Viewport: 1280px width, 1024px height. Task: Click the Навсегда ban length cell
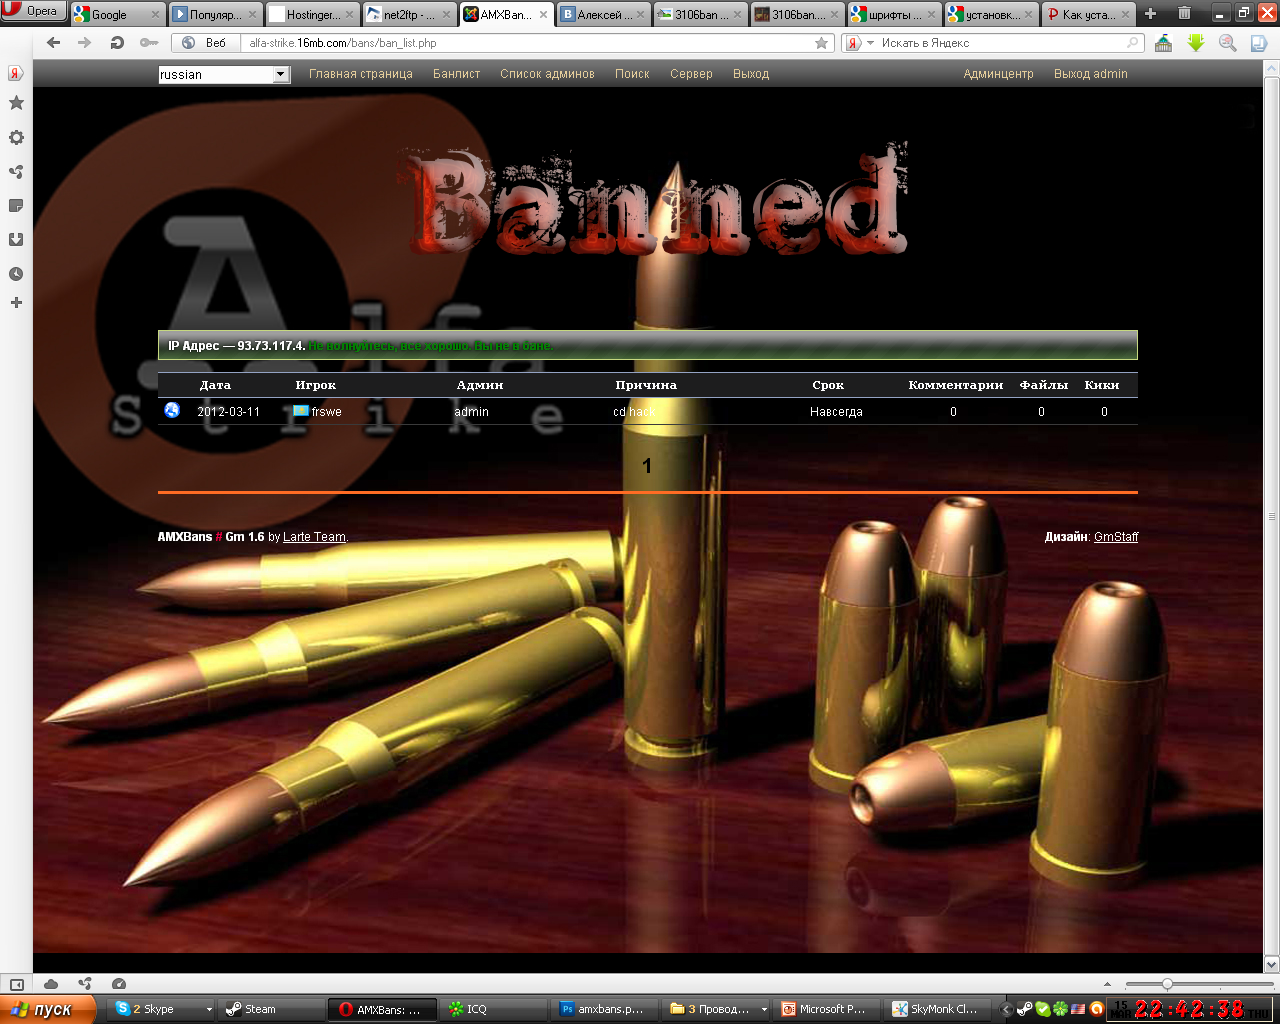coord(836,412)
